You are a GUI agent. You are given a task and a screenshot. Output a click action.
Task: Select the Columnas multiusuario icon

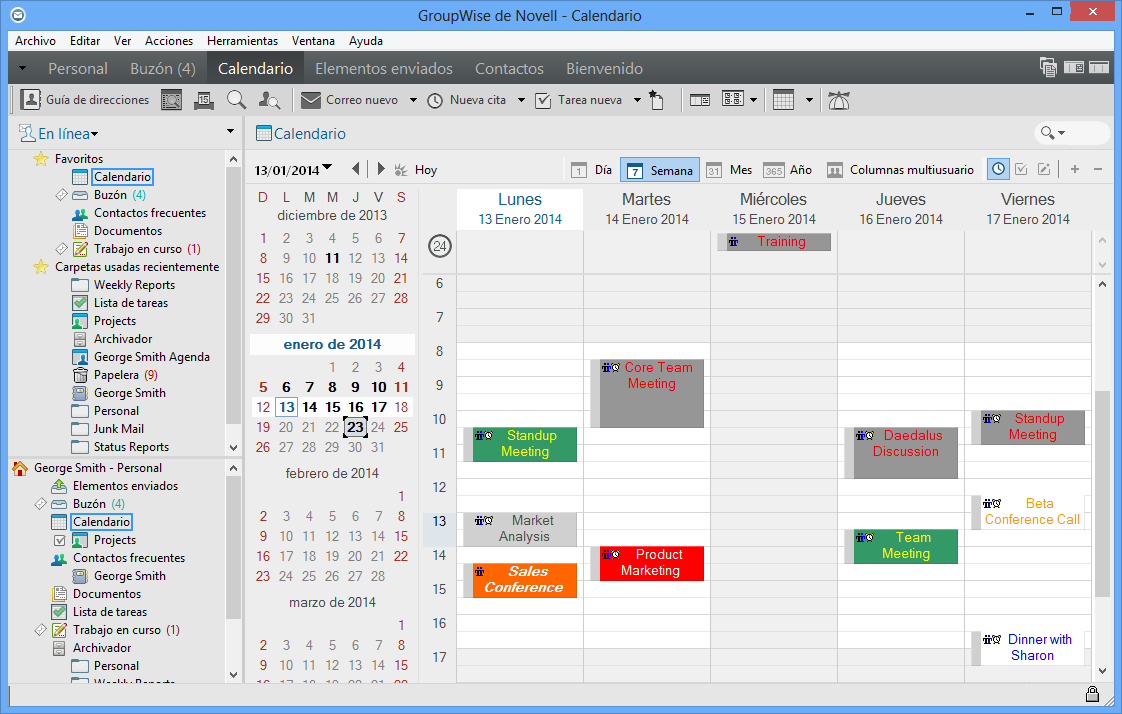[x=835, y=169]
